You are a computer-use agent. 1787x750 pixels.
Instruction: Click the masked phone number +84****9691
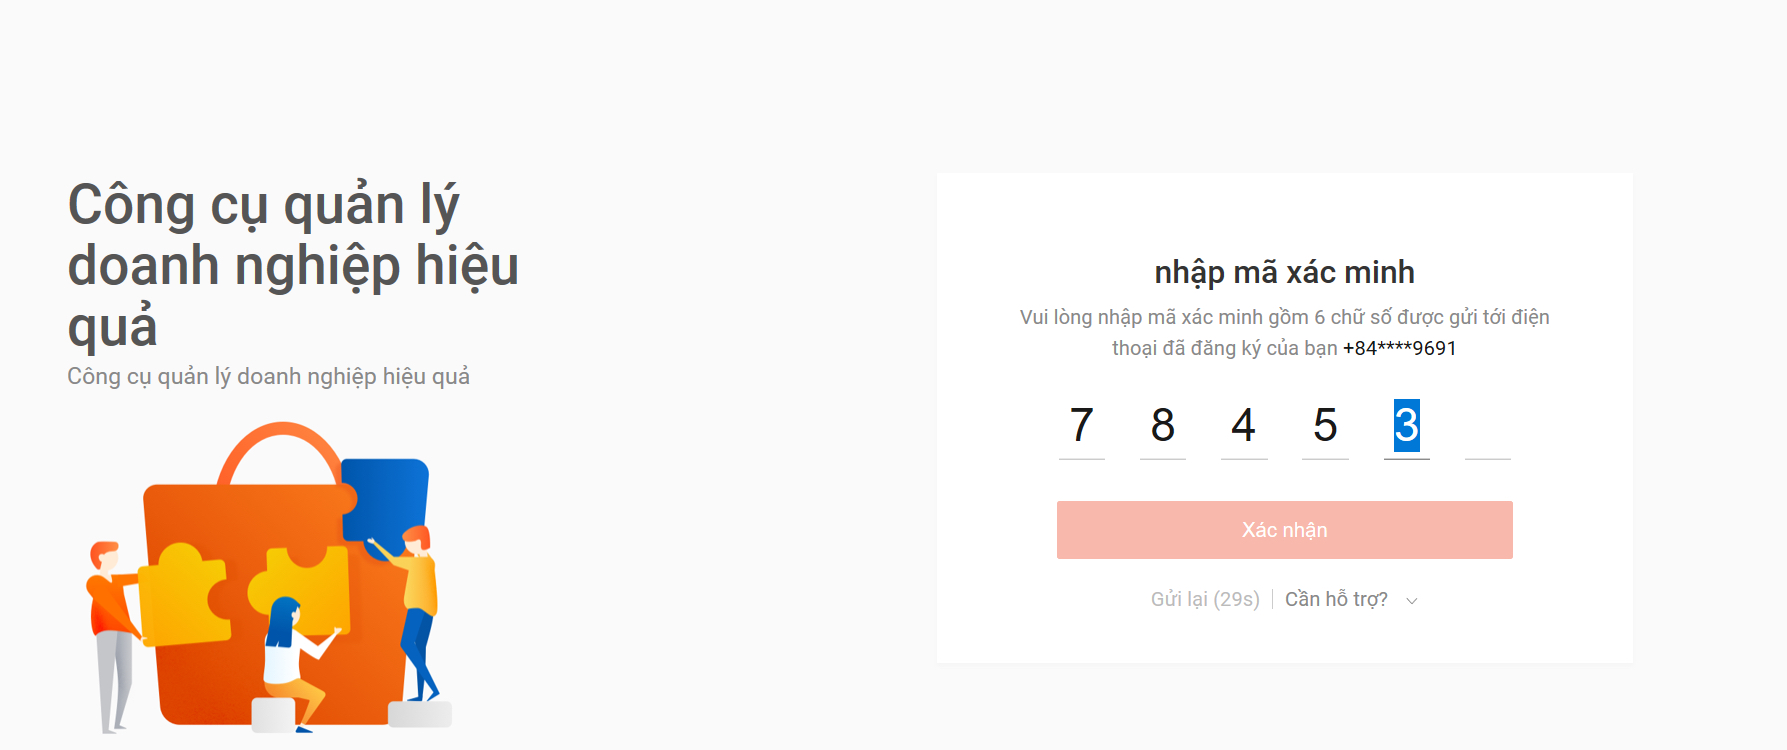point(1399,348)
